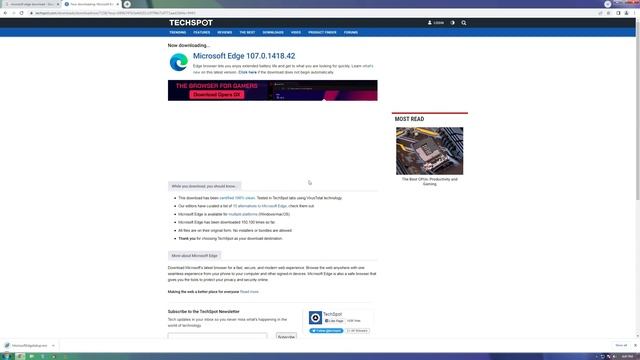The width and height of the screenshot is (640, 360).
Task: Click the share page icon in address bar
Action: pos(600,13)
